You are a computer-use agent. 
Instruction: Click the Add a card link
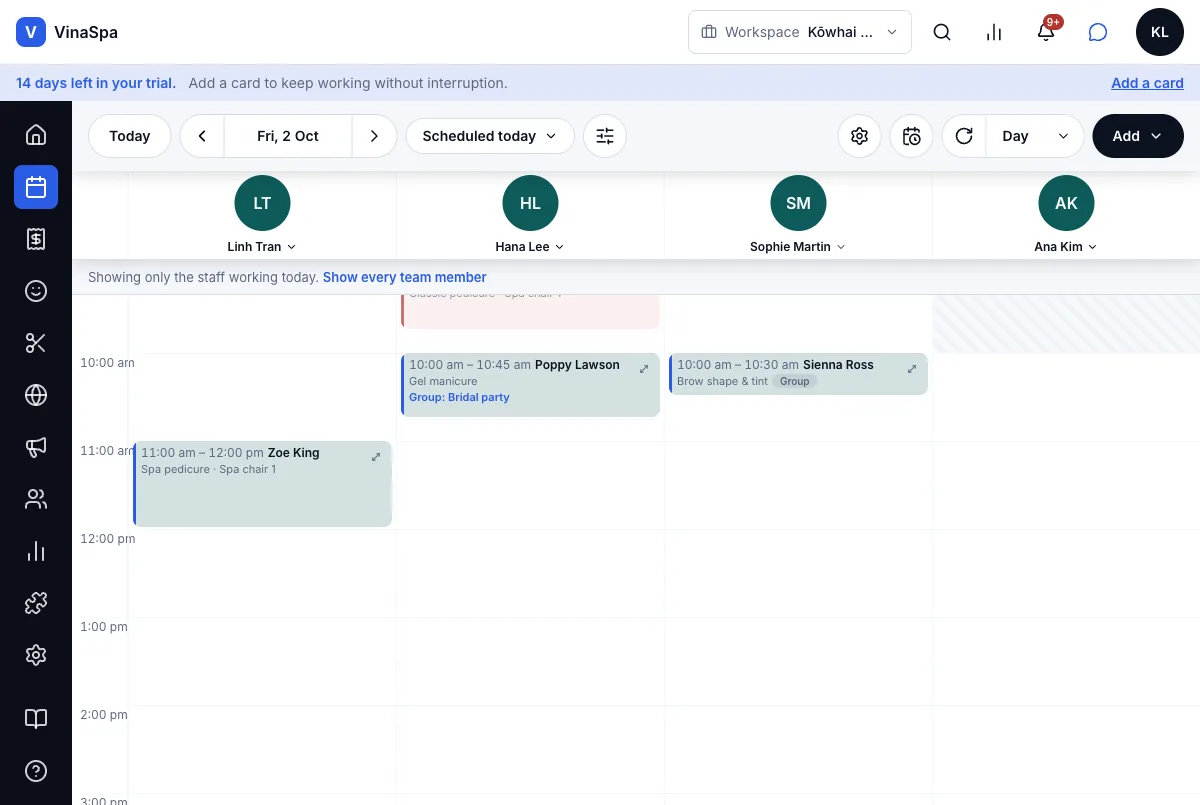[1147, 83]
